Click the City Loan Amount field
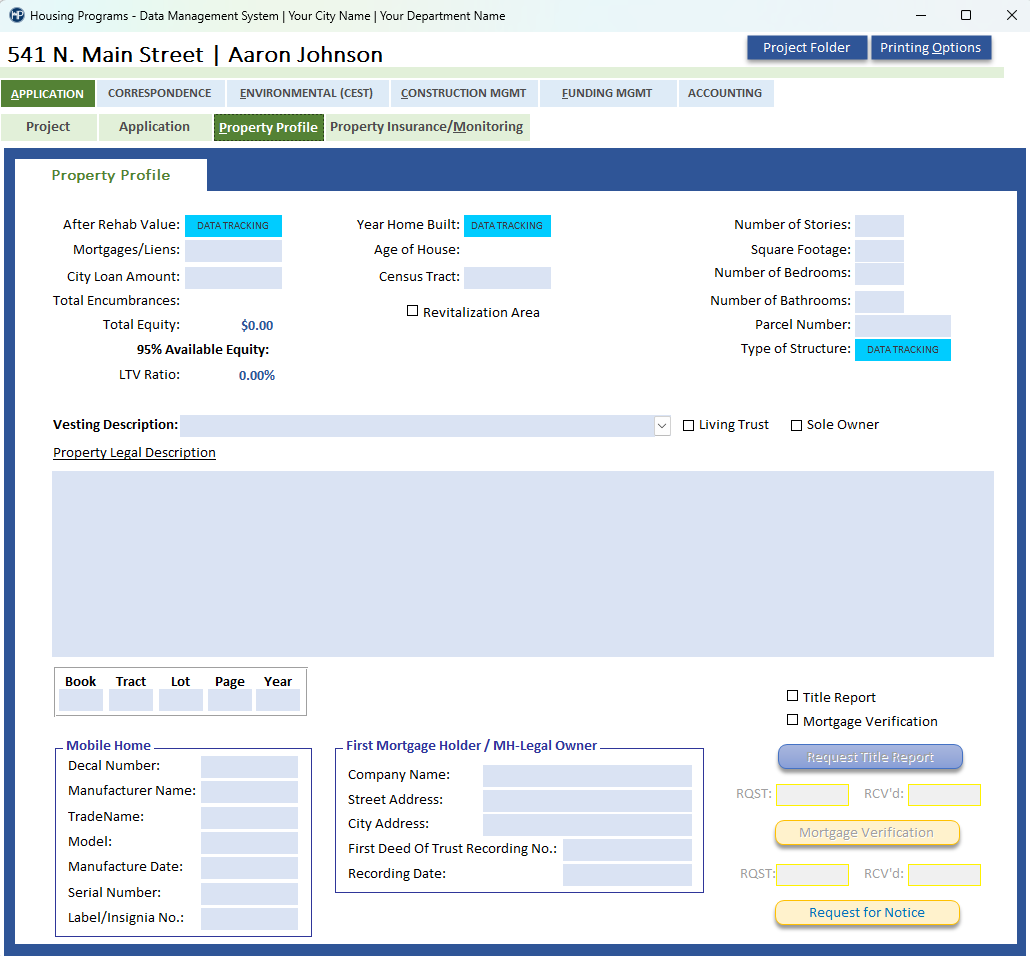The width and height of the screenshot is (1030, 956). (x=233, y=277)
